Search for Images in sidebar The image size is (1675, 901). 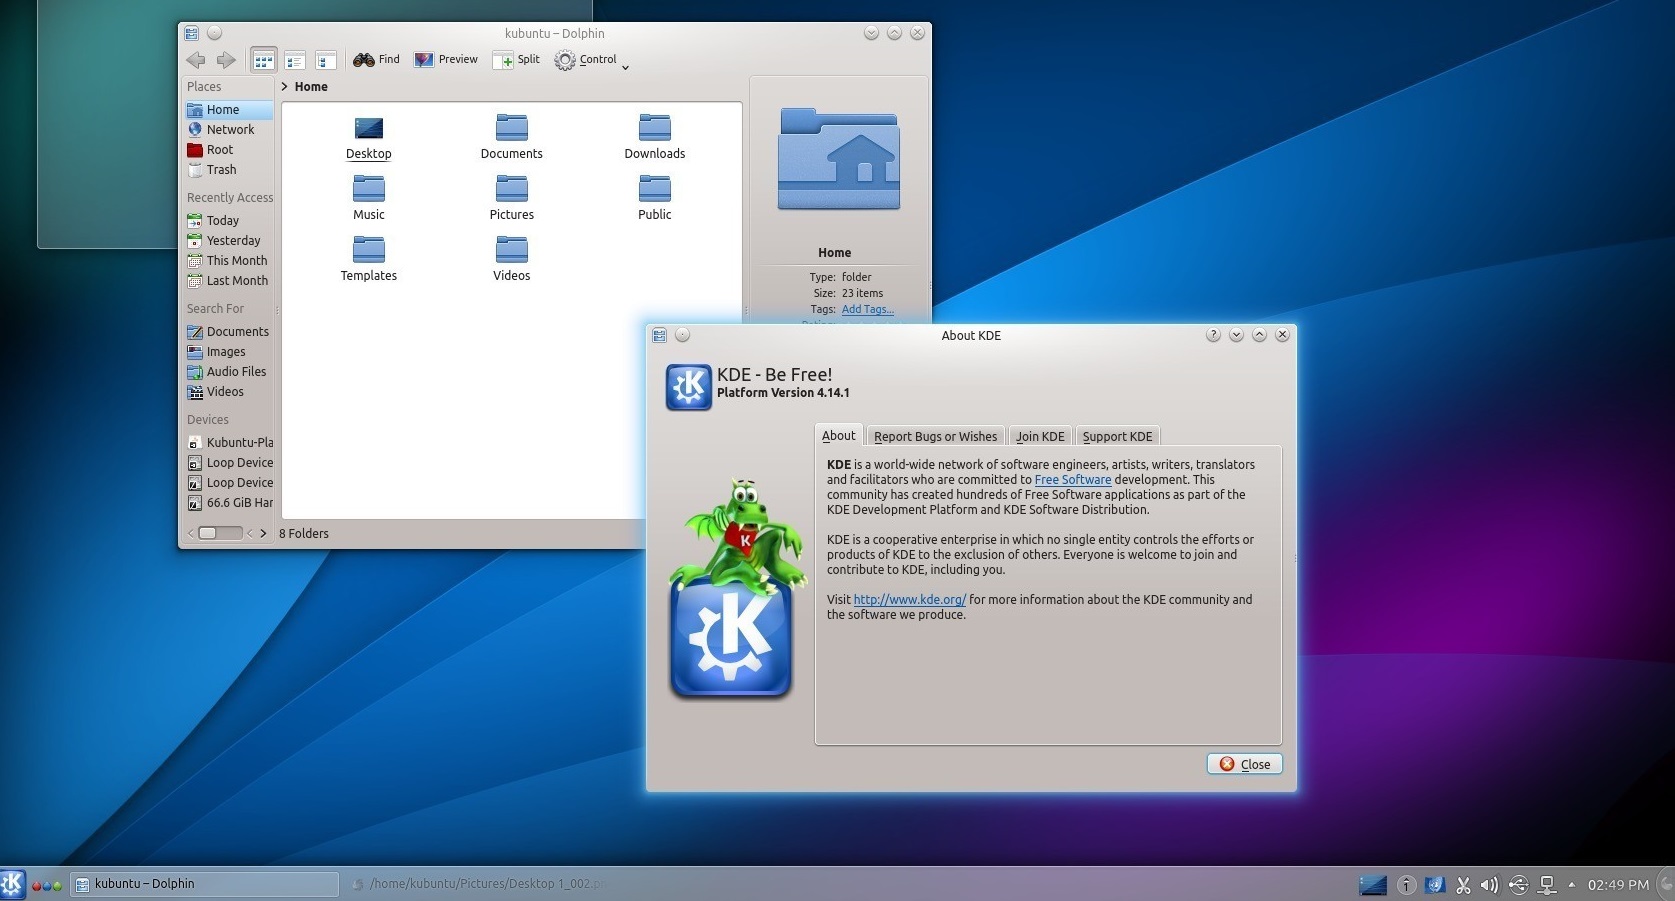click(x=229, y=352)
